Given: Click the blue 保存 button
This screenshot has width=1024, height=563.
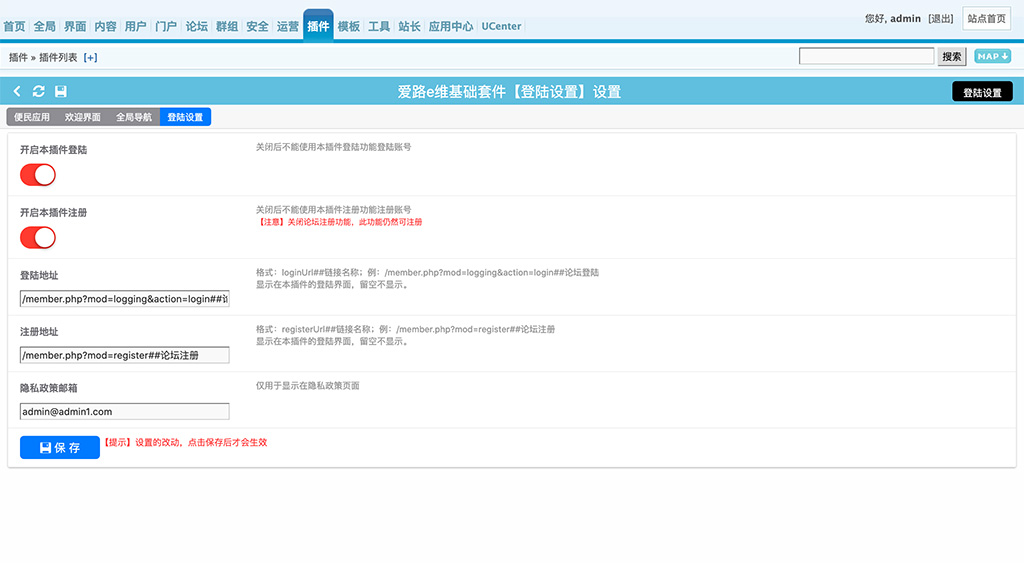Looking at the screenshot, I should point(60,448).
